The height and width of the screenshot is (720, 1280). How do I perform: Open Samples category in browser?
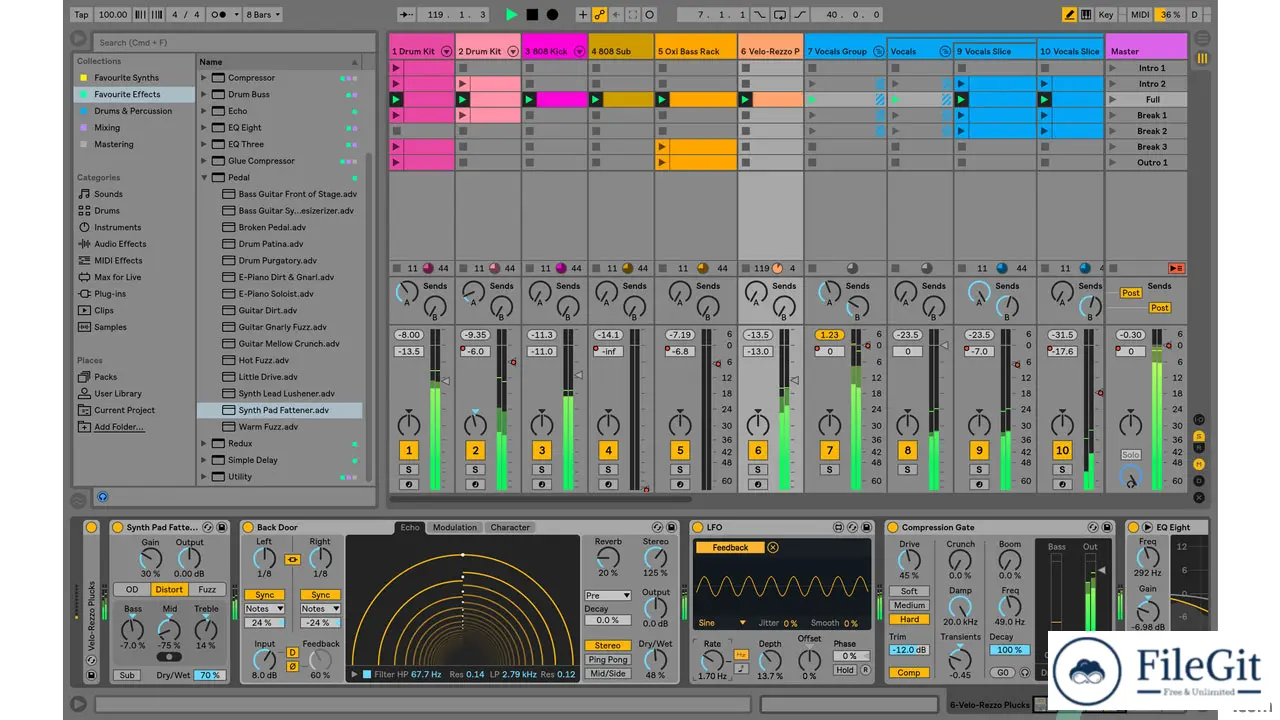110,327
